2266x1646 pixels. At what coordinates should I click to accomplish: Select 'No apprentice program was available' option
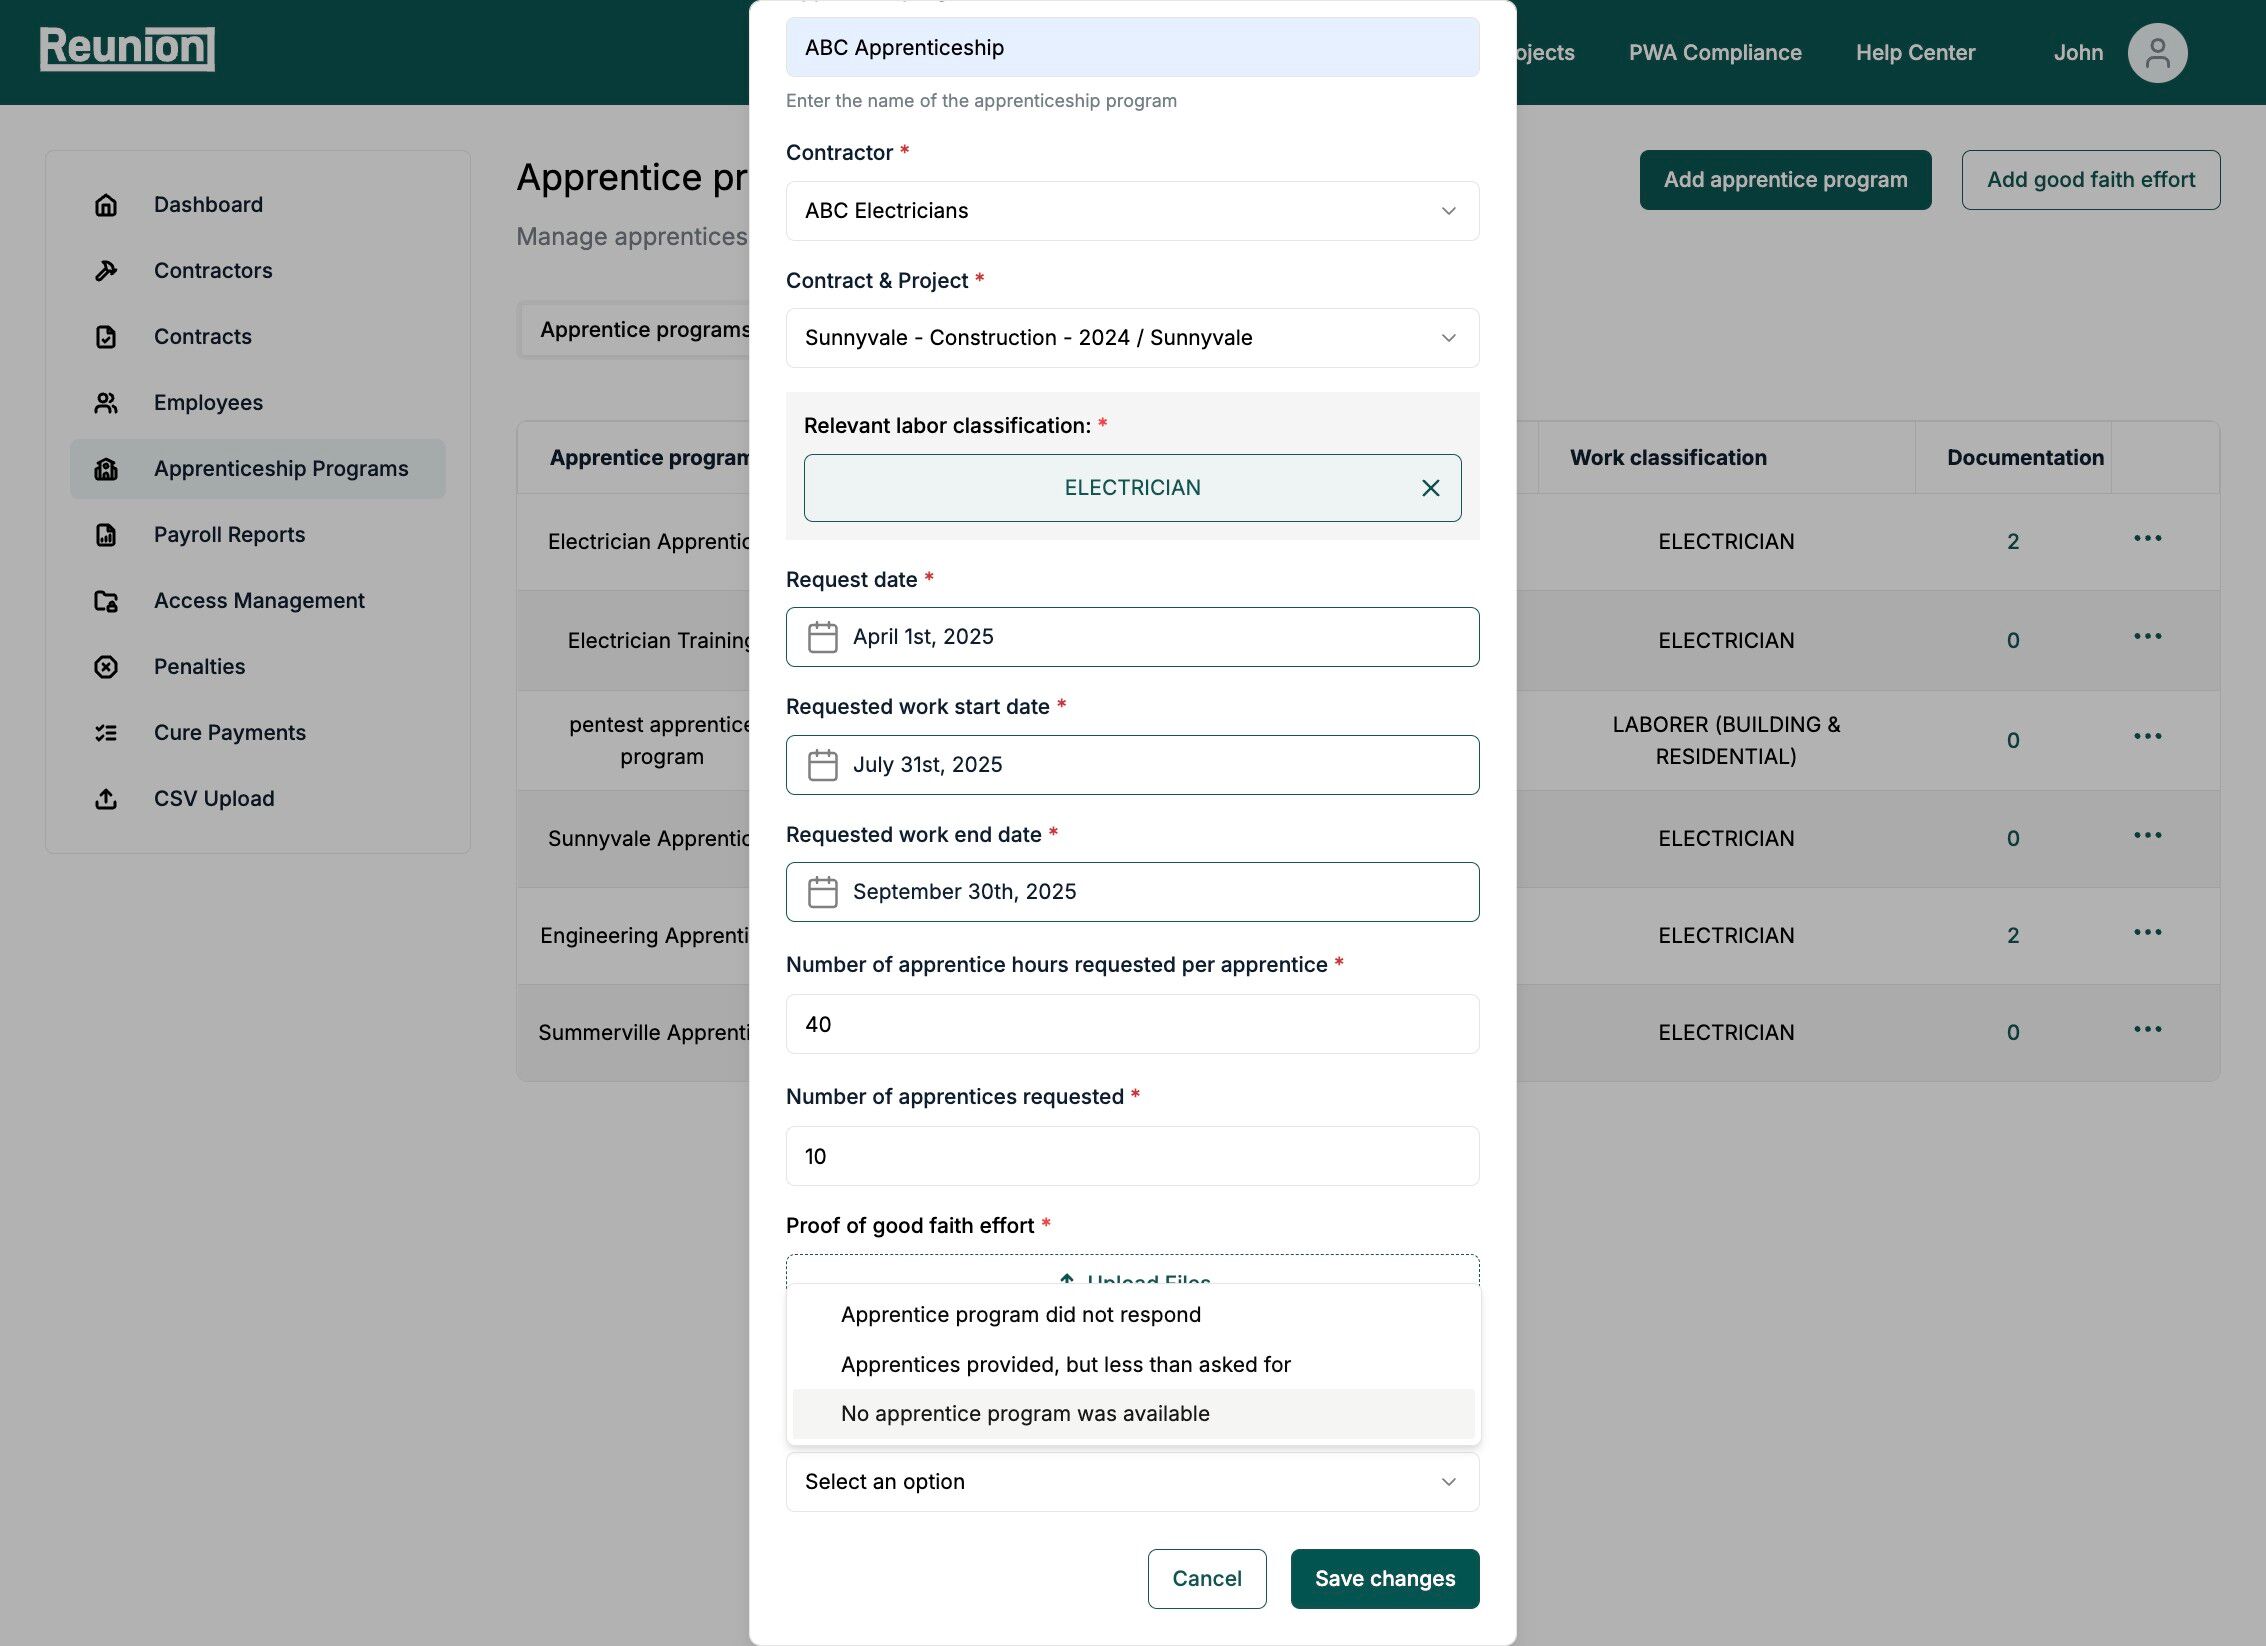point(1024,1414)
